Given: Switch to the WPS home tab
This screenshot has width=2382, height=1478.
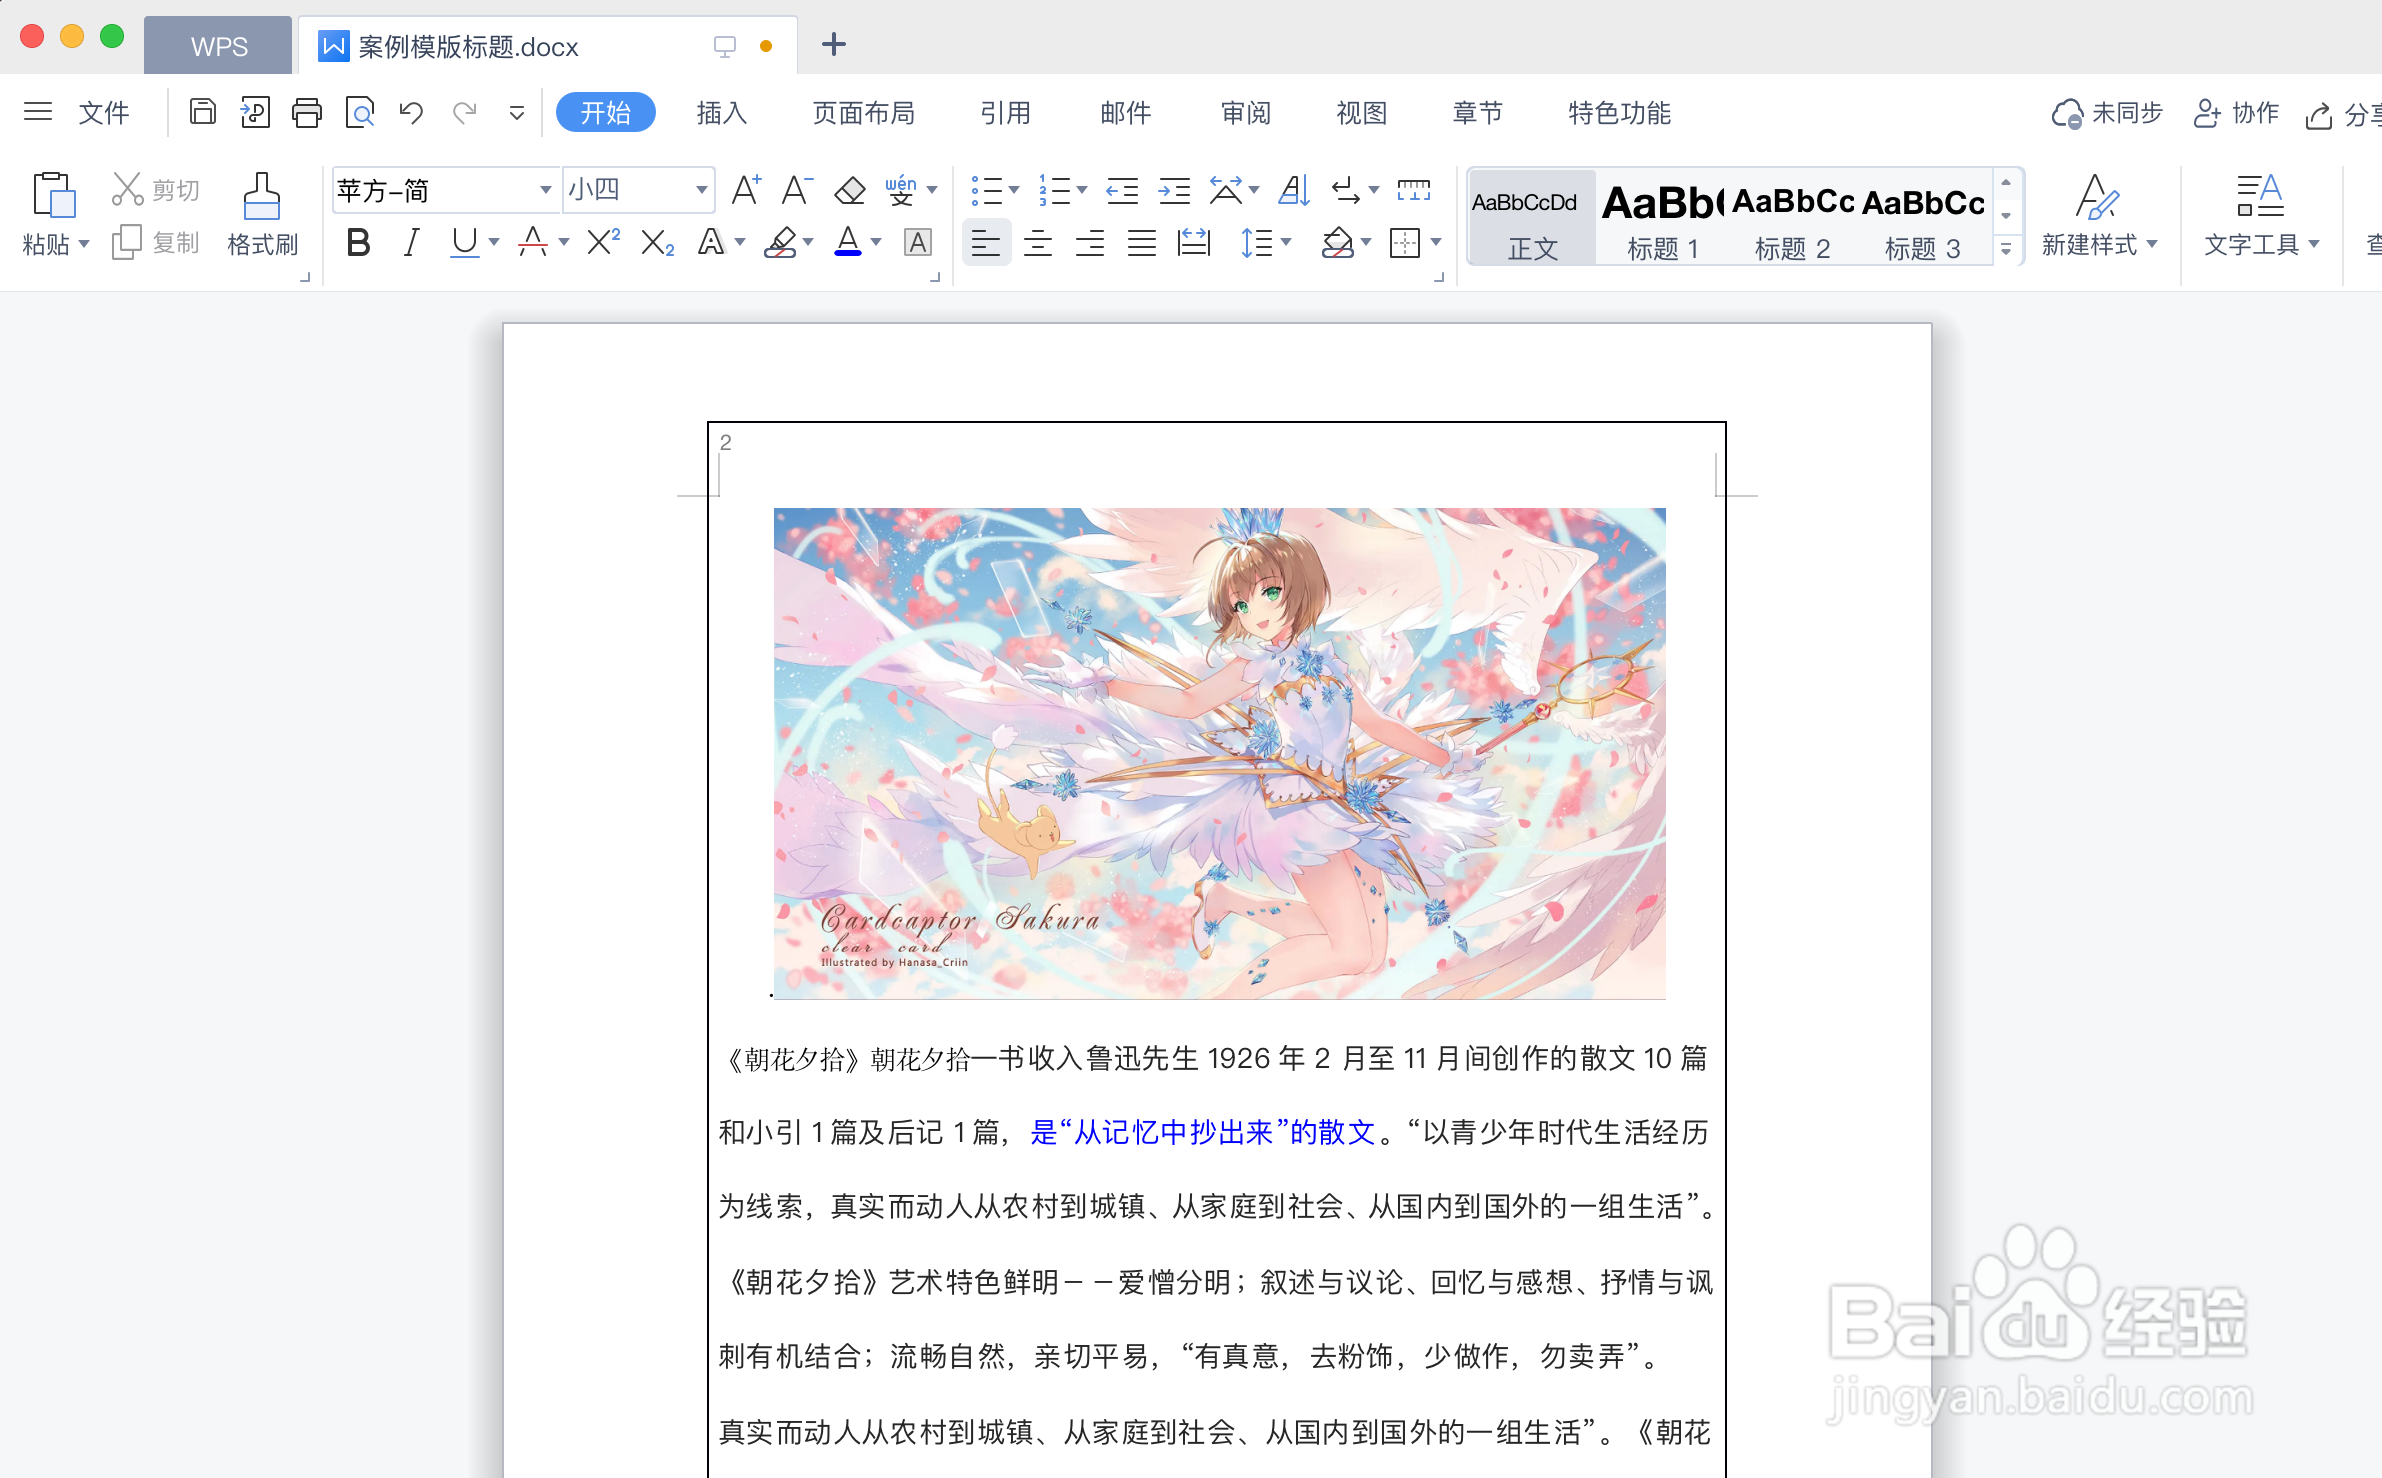Looking at the screenshot, I should 219,46.
